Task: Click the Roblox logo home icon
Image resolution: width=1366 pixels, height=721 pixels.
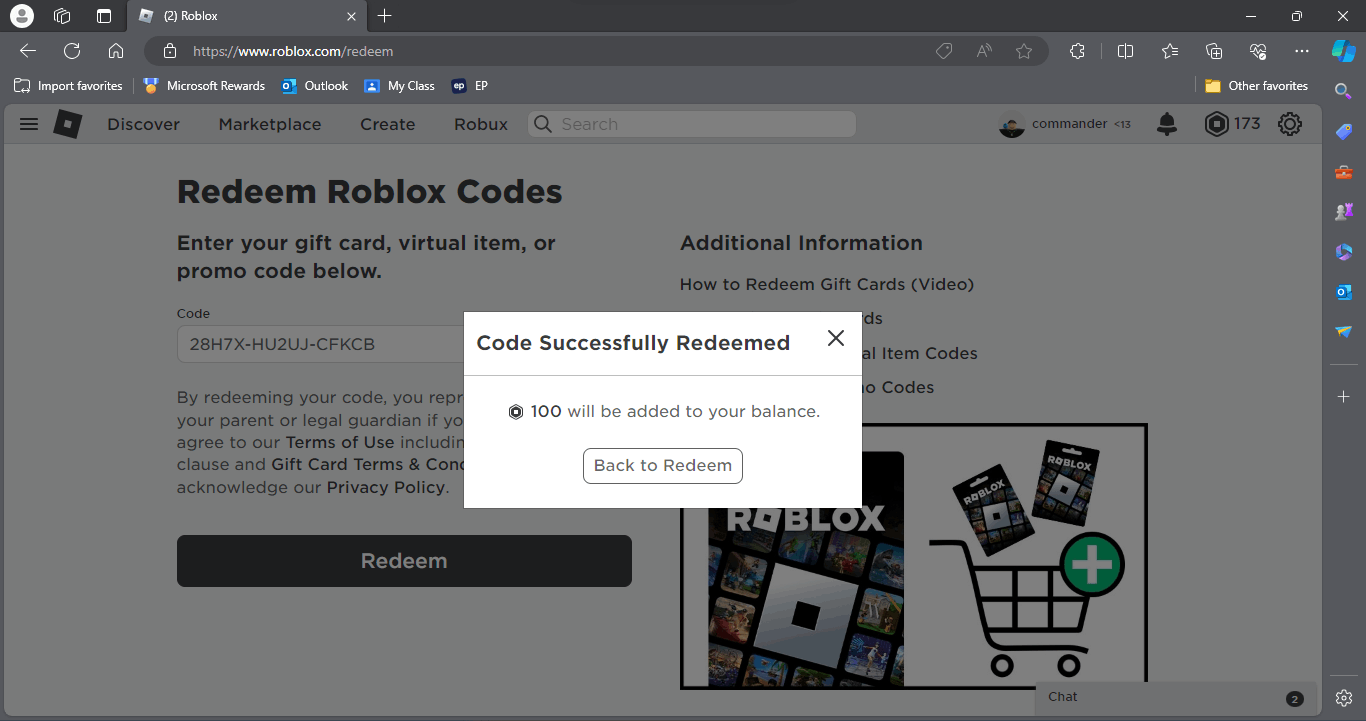Action: [x=68, y=124]
